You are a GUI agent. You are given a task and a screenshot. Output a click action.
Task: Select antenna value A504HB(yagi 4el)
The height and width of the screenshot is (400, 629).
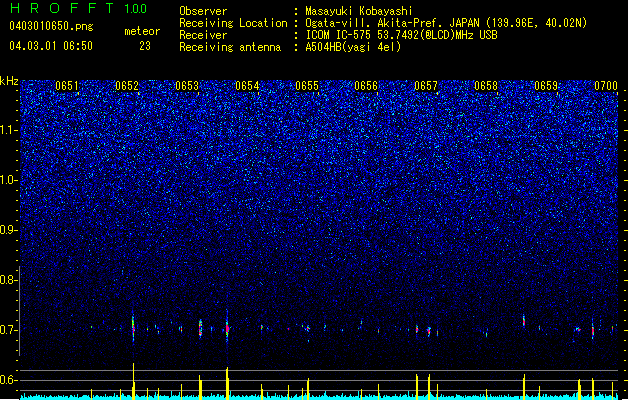coord(353,47)
